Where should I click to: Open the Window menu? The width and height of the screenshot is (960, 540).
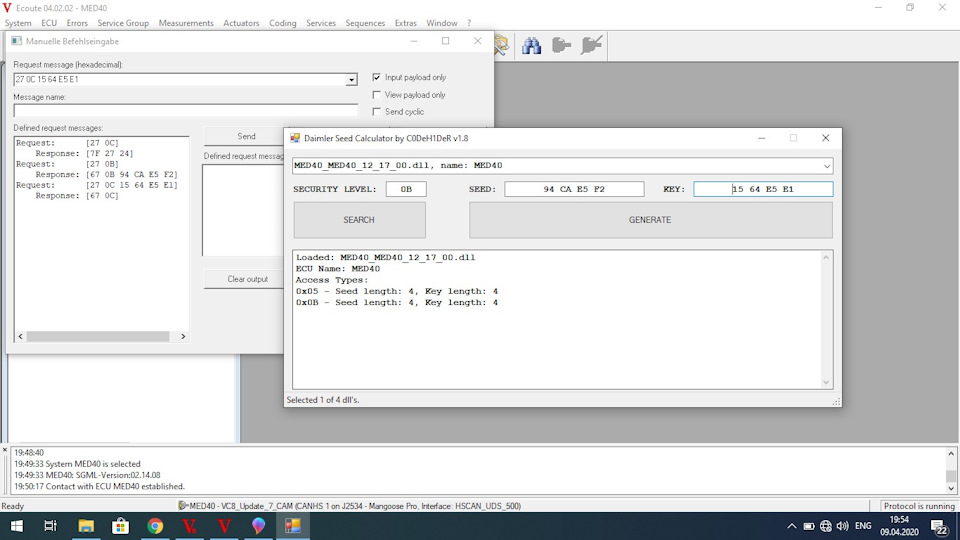(x=442, y=23)
